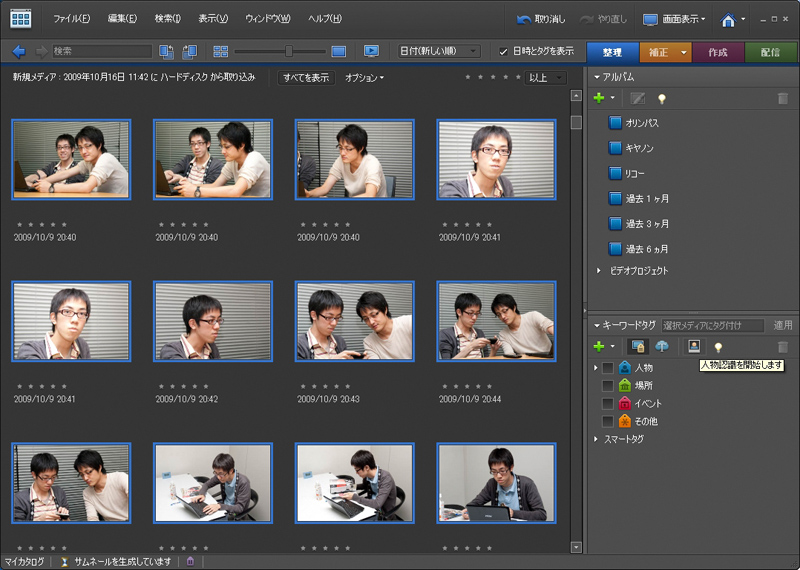800x570 pixels.
Task: Open the 画面表示 dropdown
Action: coord(684,19)
